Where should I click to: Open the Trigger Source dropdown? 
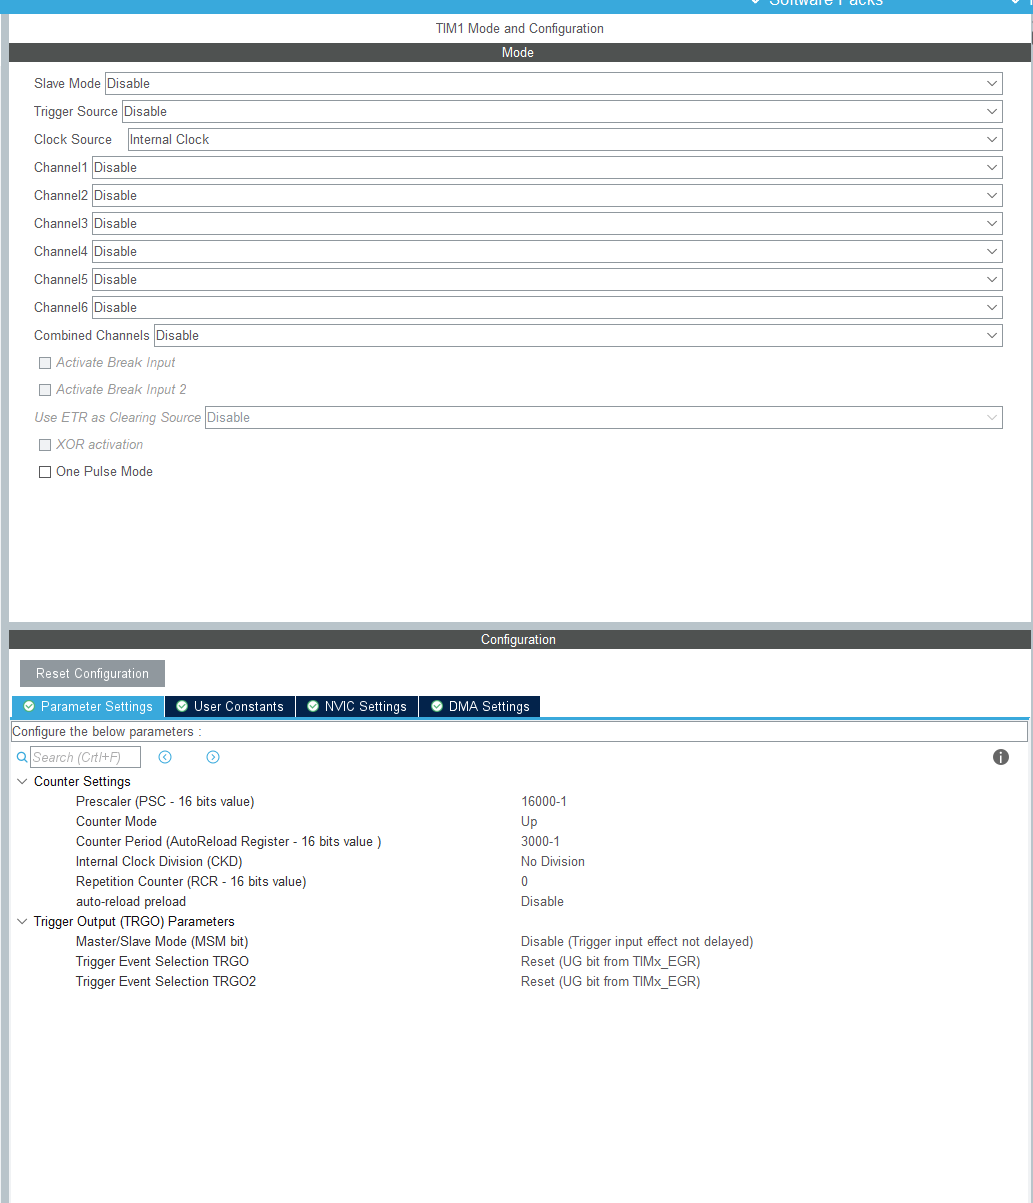562,112
